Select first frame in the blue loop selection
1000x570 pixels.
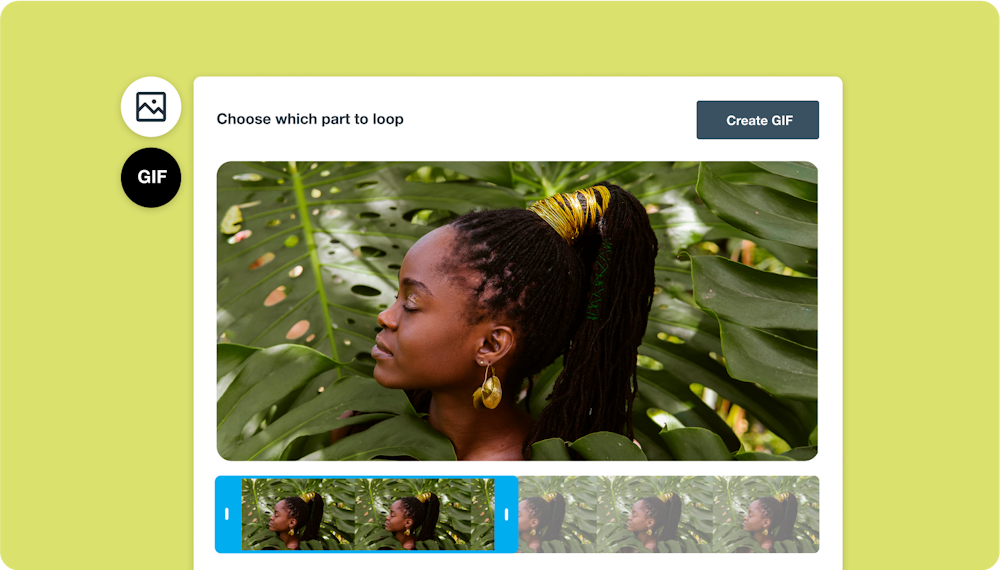click(298, 515)
